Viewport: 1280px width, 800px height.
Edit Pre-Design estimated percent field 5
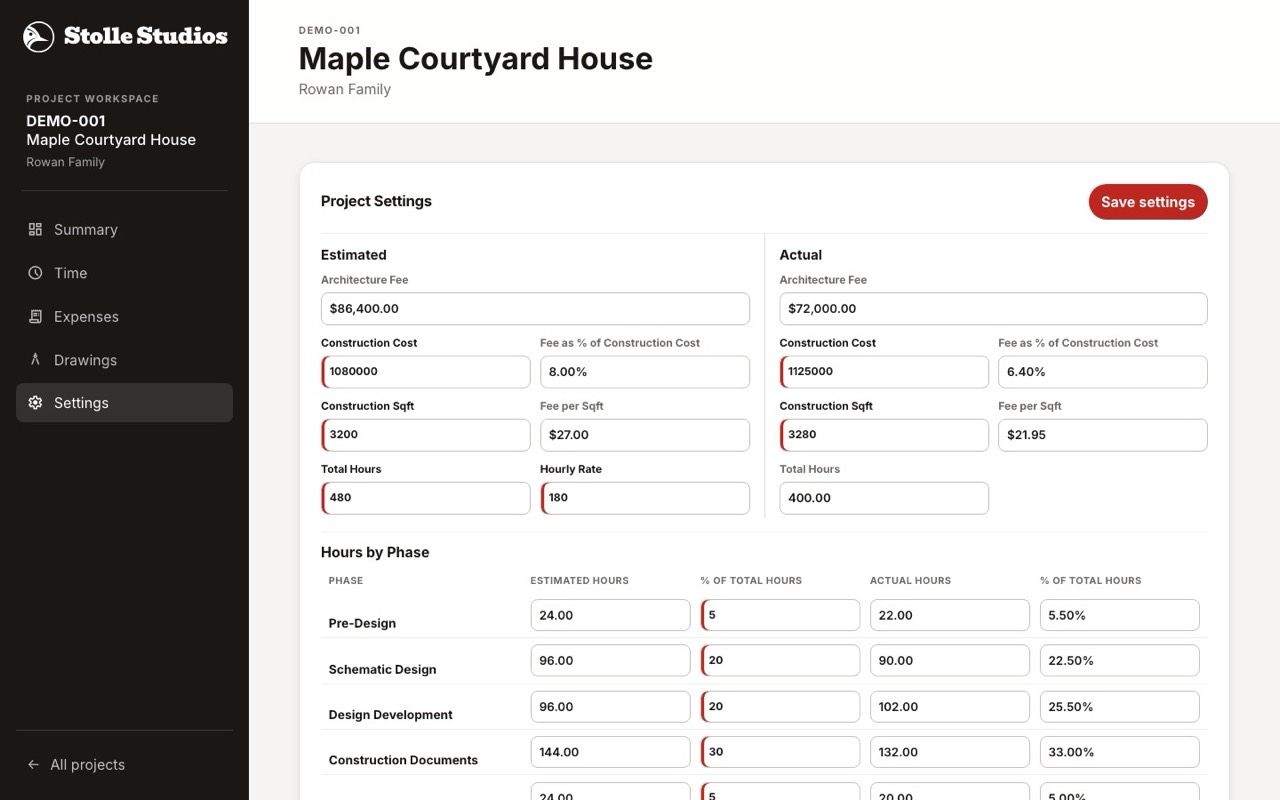click(x=780, y=615)
